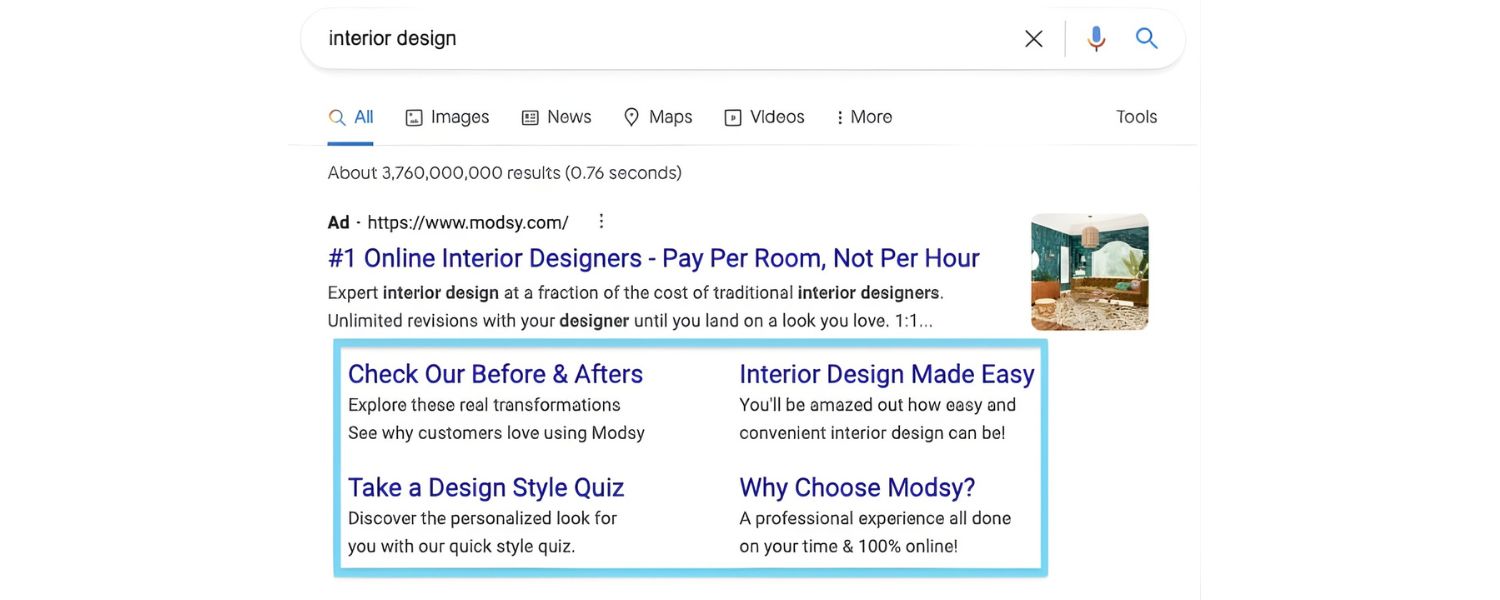Click the "Why Choose Modsy?" sitelink

857,487
